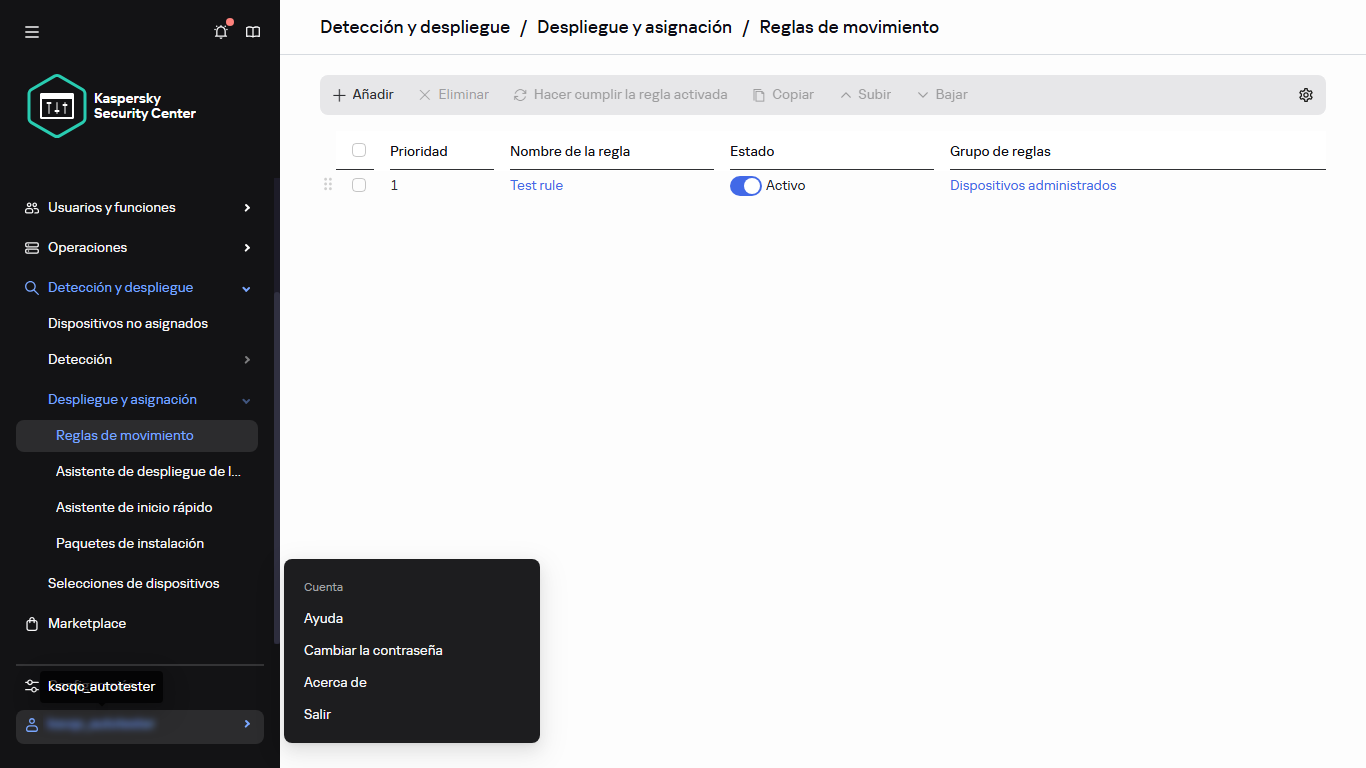Open the Test rule link
Viewport: 1366px width, 768px height.
(536, 185)
